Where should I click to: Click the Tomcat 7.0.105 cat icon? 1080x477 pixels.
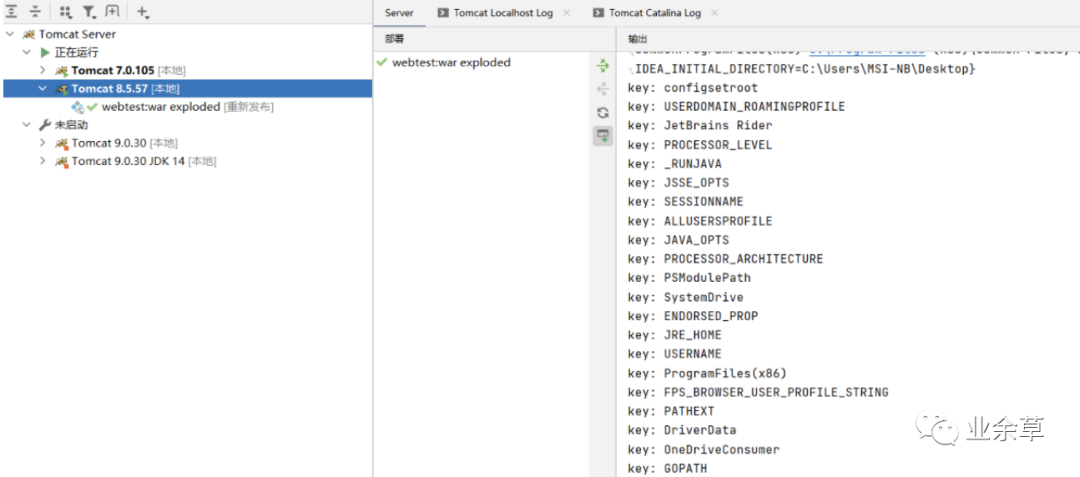coord(61,70)
